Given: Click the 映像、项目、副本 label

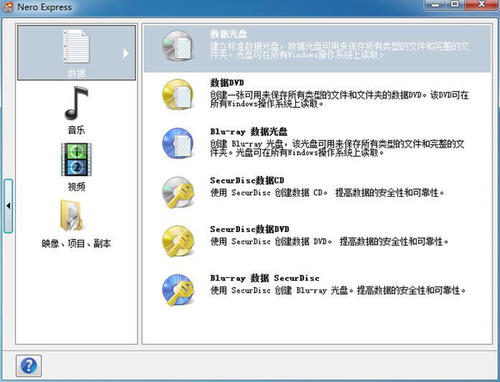Looking at the screenshot, I should point(76,244).
